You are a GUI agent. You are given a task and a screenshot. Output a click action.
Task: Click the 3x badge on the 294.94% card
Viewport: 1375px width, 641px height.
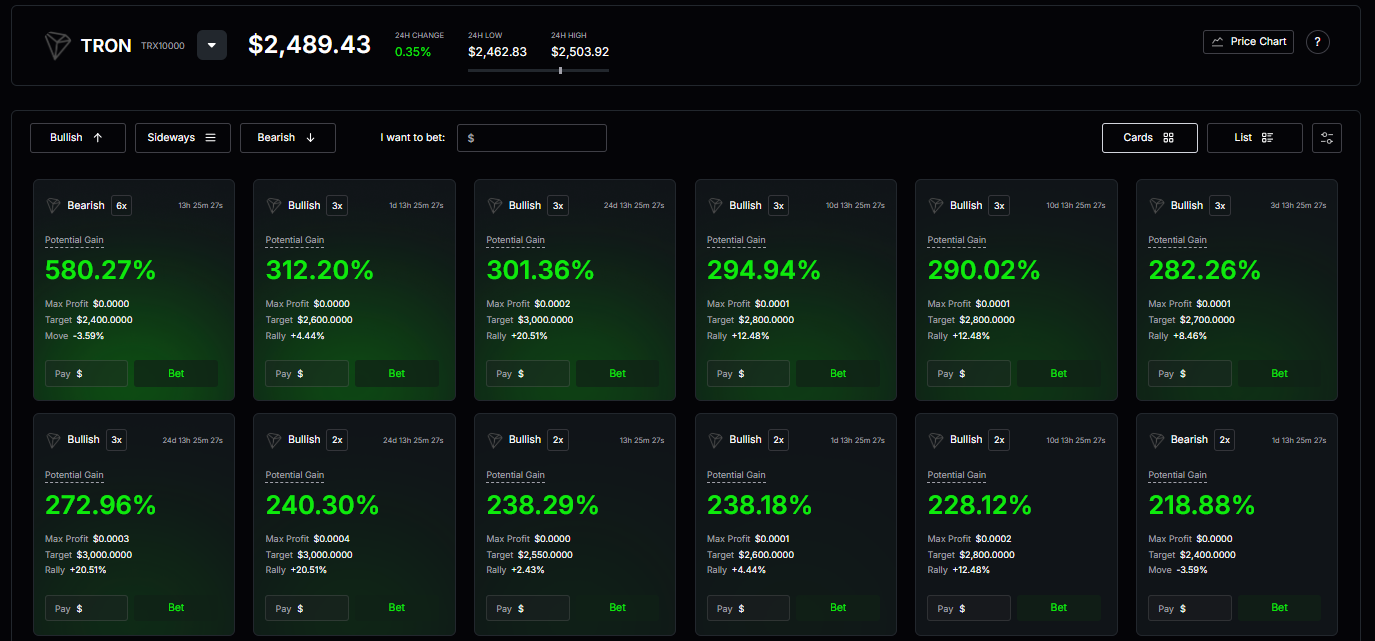pos(779,205)
